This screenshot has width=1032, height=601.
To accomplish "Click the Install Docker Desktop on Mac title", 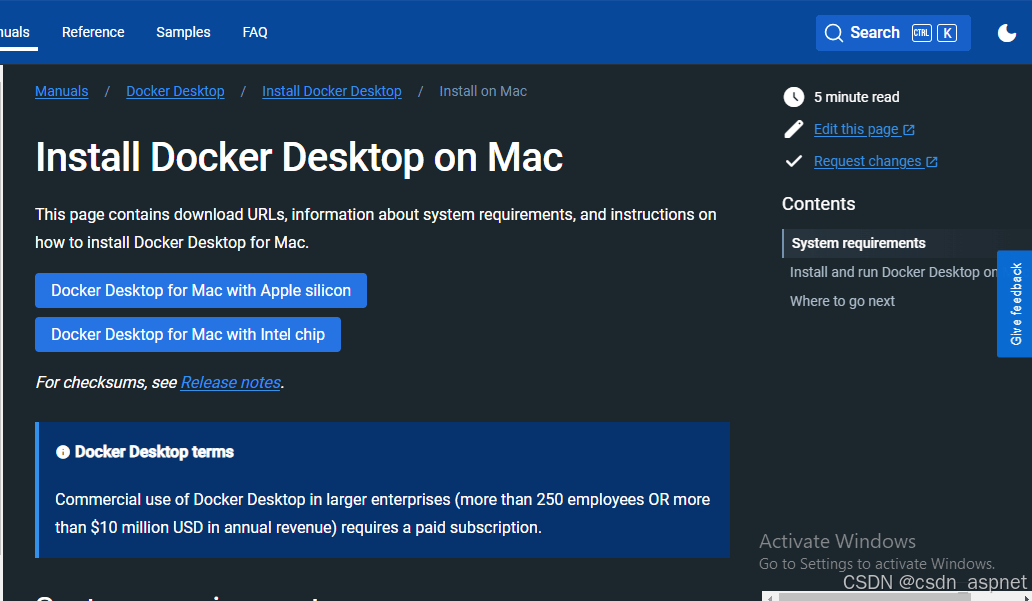I will pyautogui.click(x=299, y=158).
